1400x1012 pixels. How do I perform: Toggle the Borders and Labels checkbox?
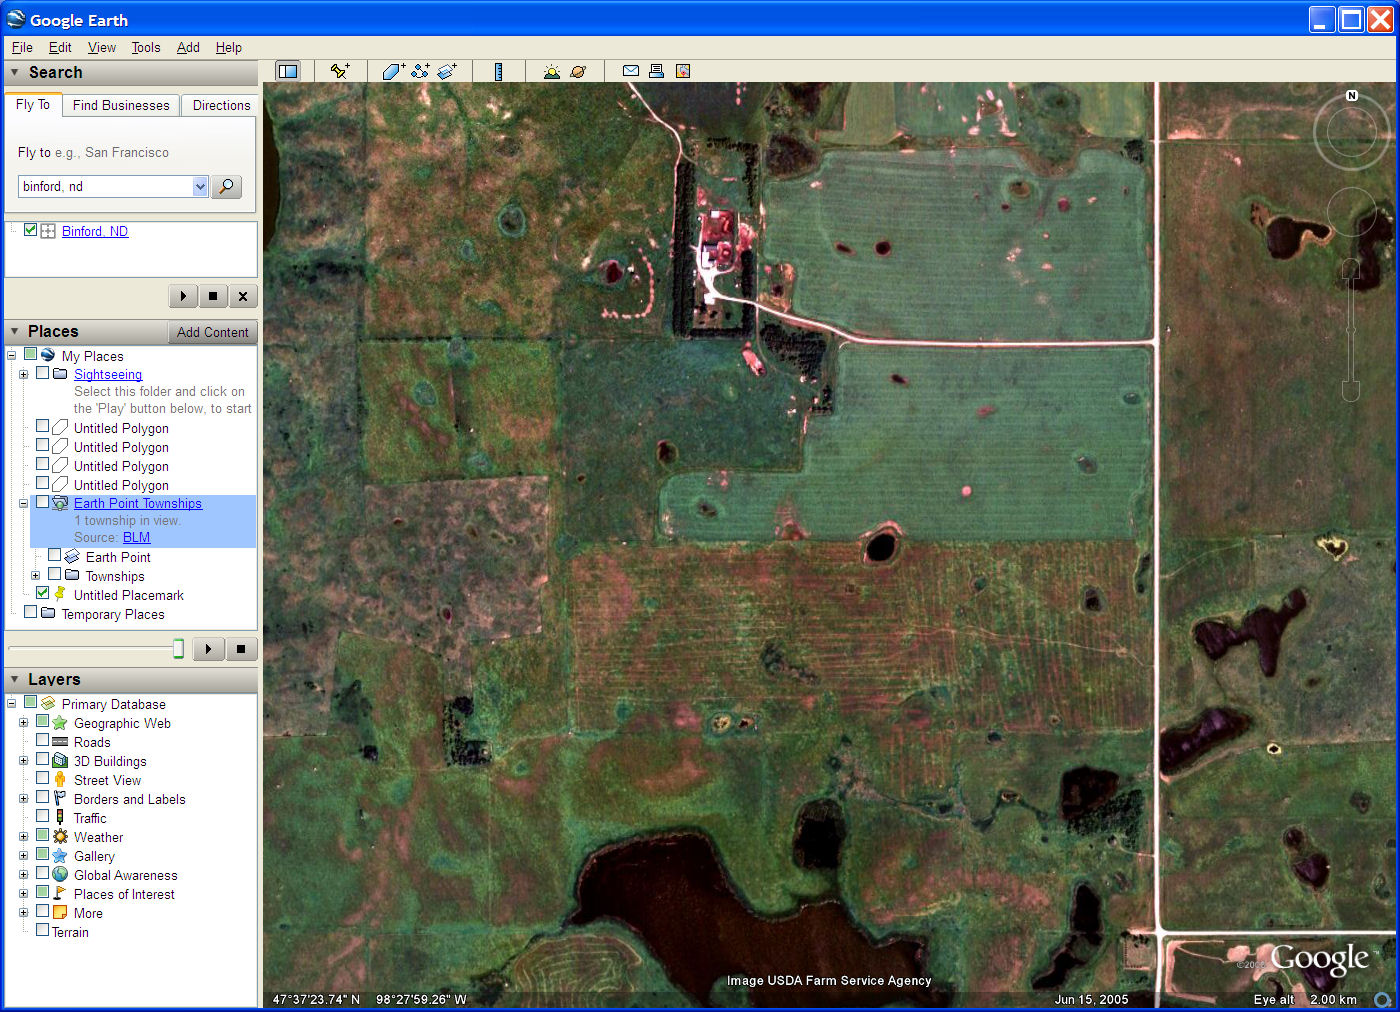click(42, 798)
